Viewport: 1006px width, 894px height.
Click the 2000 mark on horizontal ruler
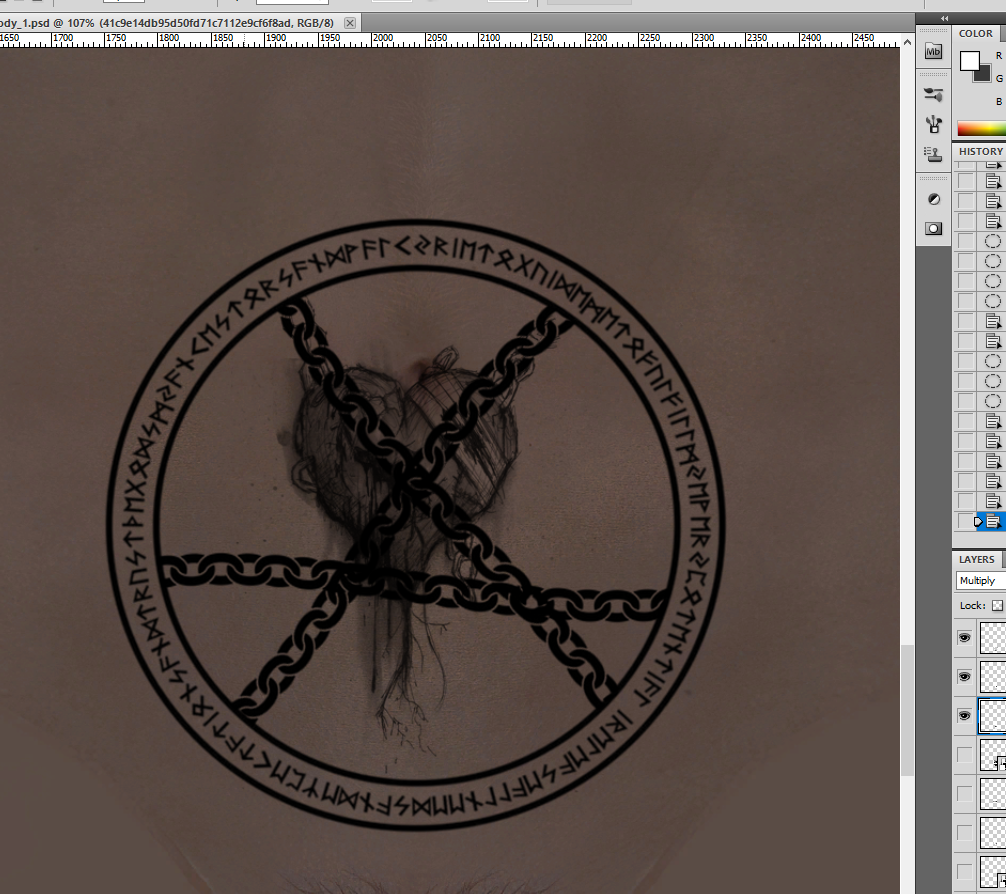382,39
